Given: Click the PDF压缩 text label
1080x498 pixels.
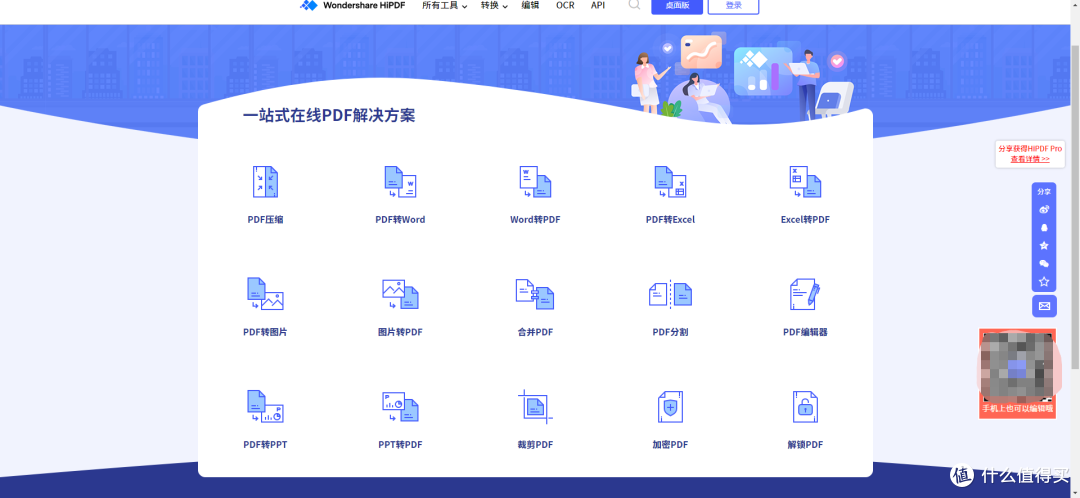Looking at the screenshot, I should pyautogui.click(x=265, y=220).
